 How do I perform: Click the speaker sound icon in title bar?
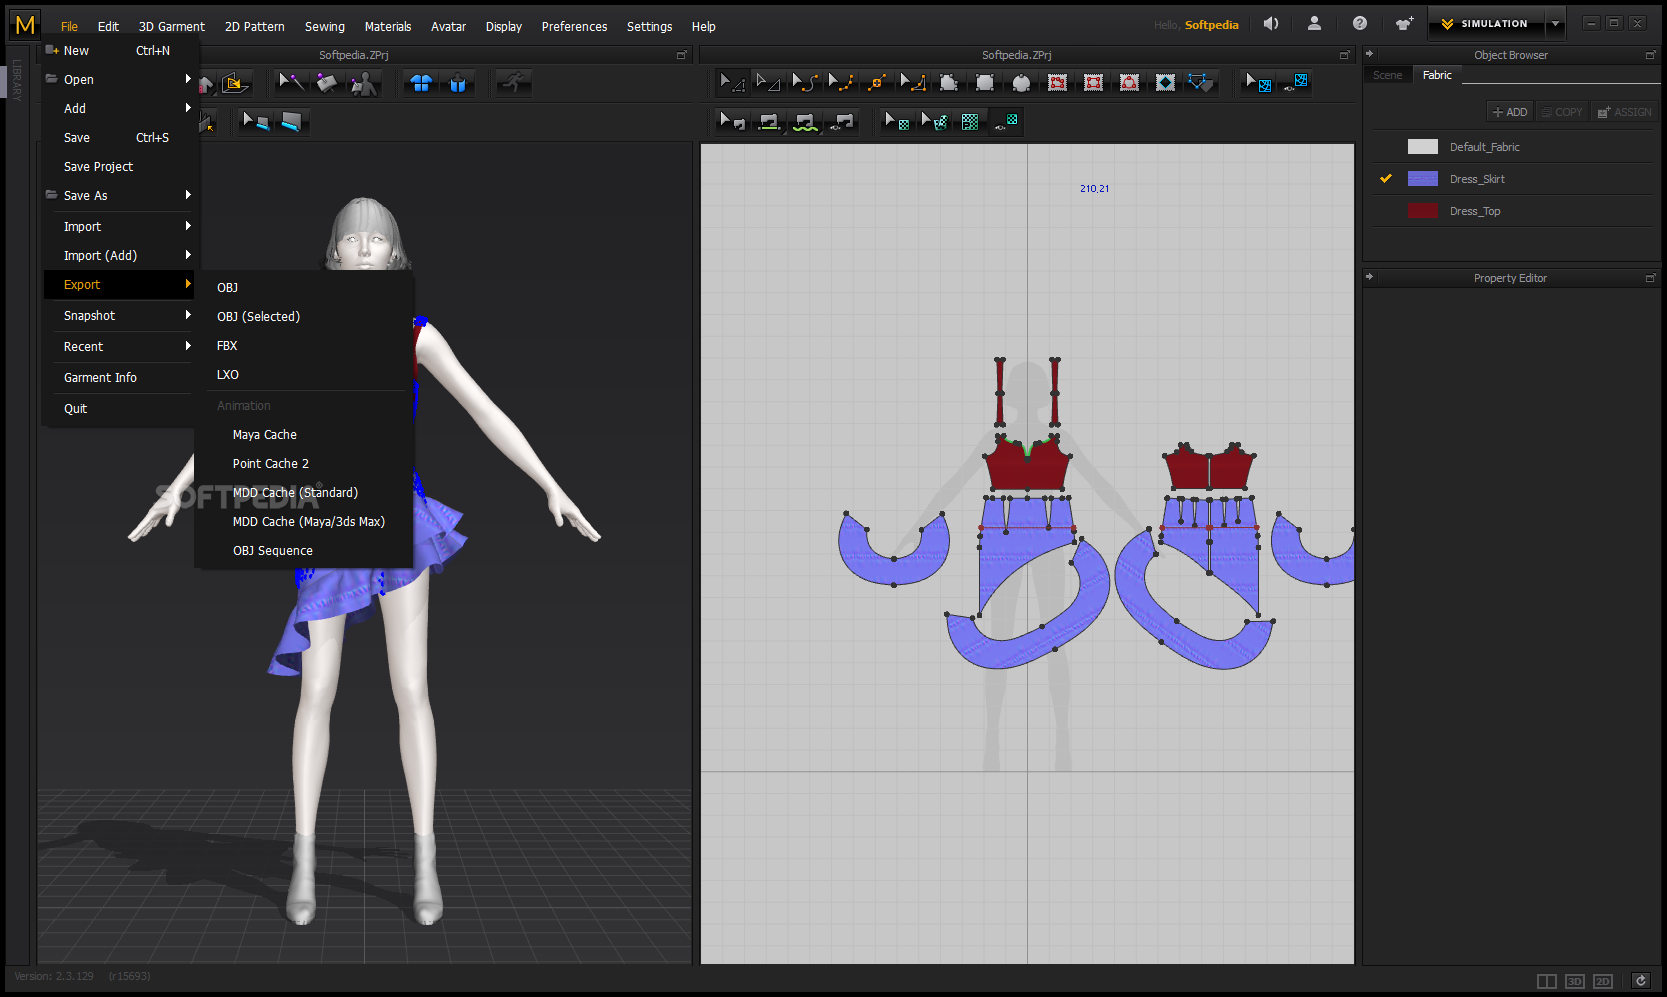(1271, 24)
